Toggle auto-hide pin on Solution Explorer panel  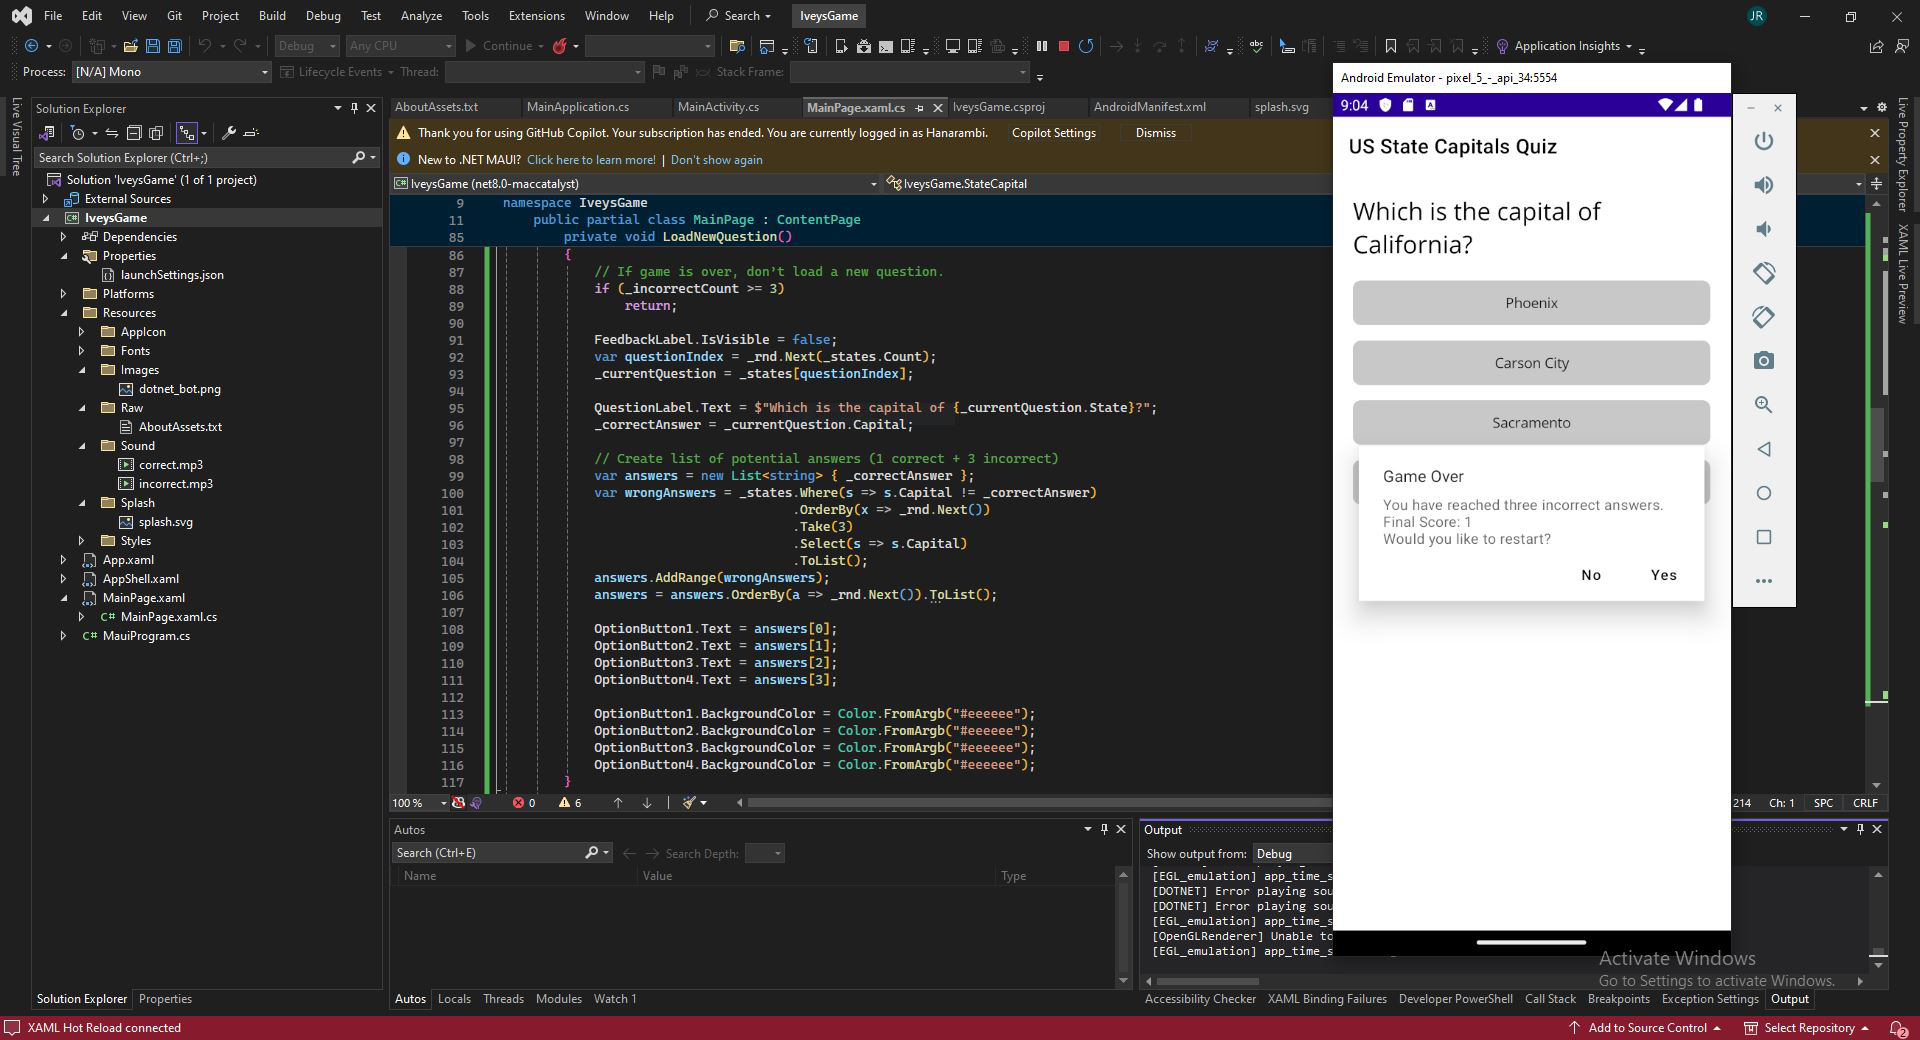[x=354, y=108]
